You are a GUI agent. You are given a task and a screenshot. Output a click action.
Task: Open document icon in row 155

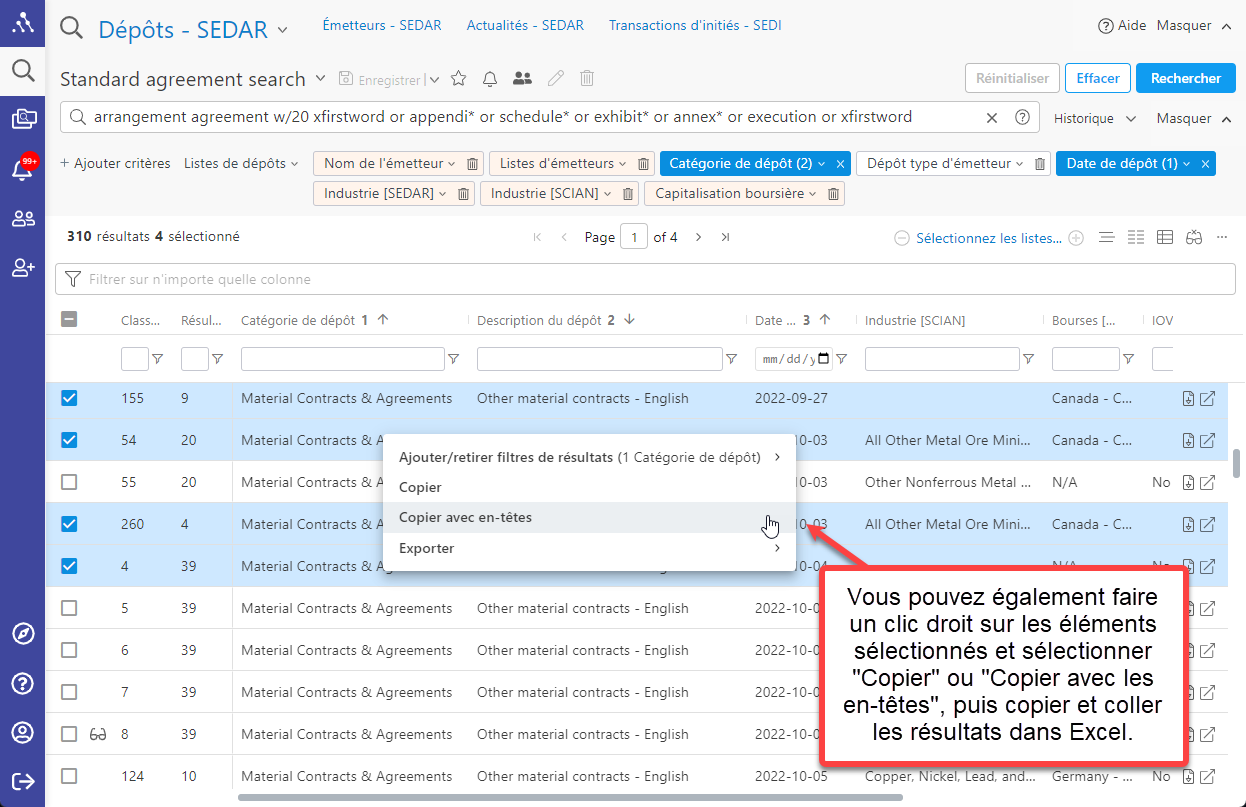1188,399
